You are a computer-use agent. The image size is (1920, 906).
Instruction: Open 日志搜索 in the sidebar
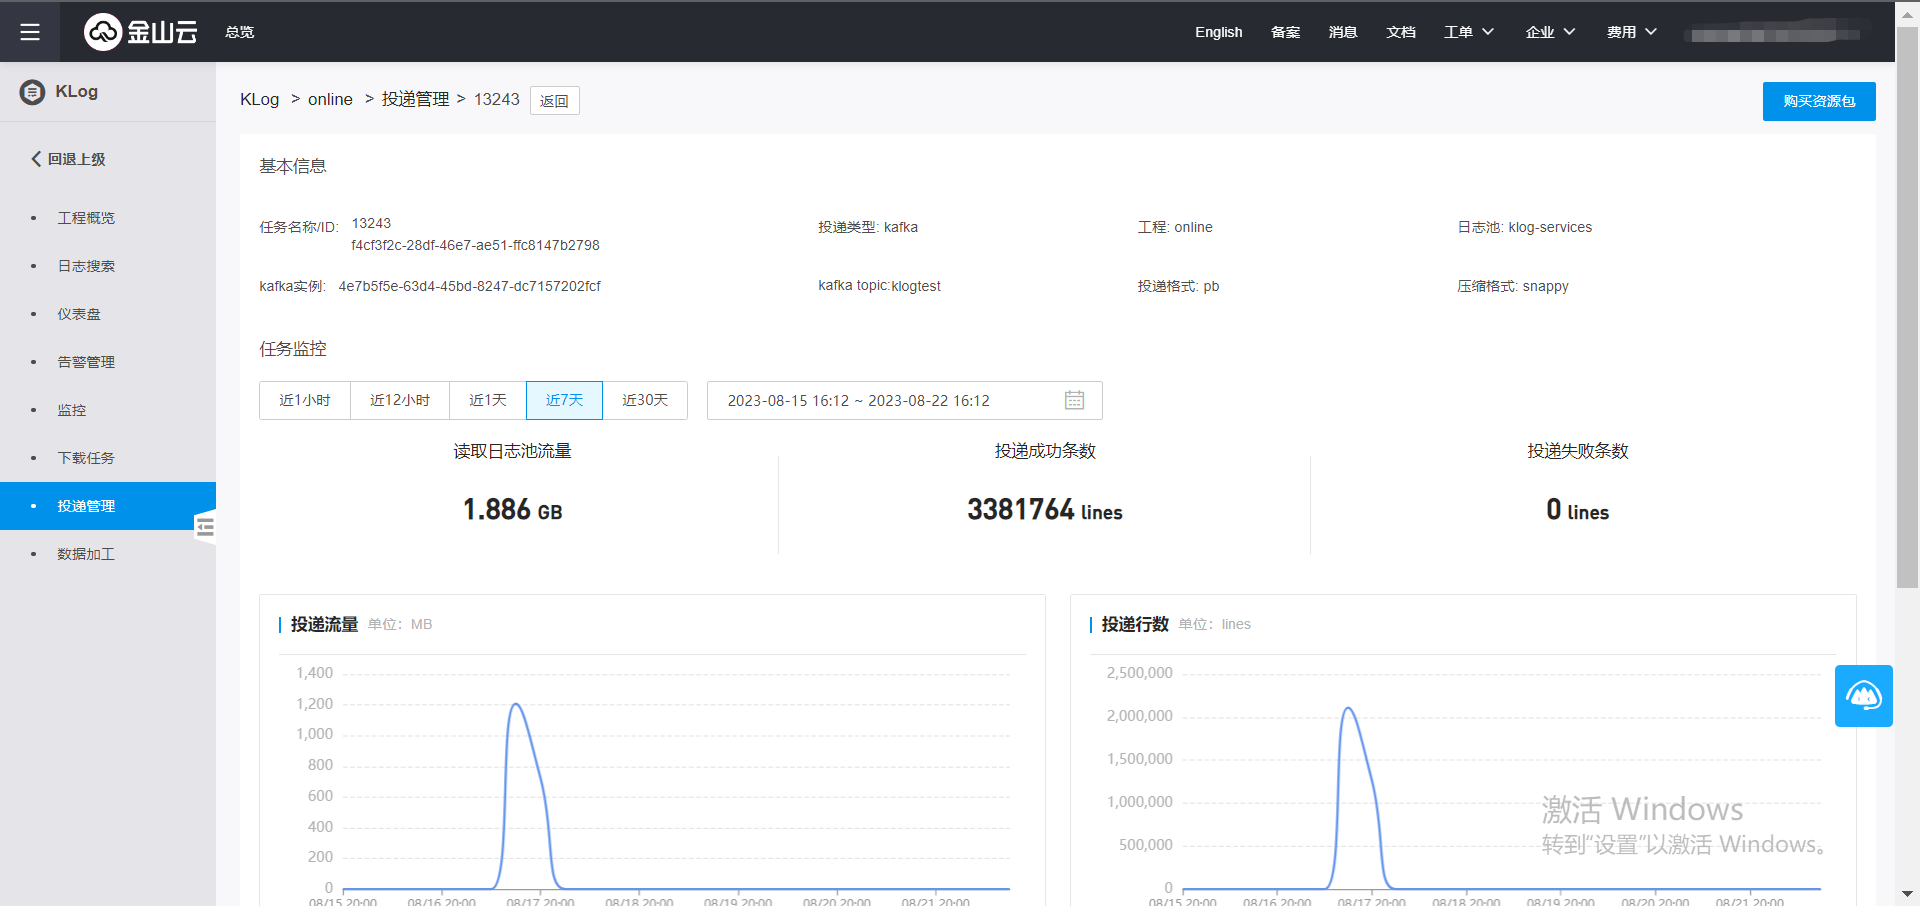click(x=86, y=266)
